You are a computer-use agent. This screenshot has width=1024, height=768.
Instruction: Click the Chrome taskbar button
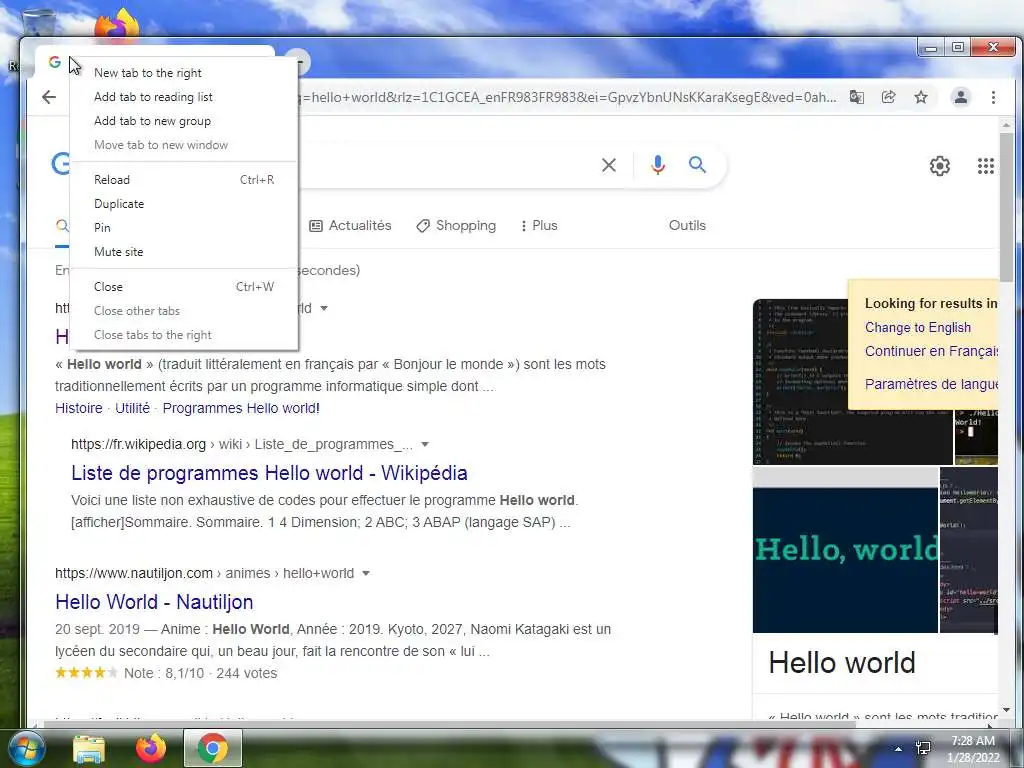point(213,748)
